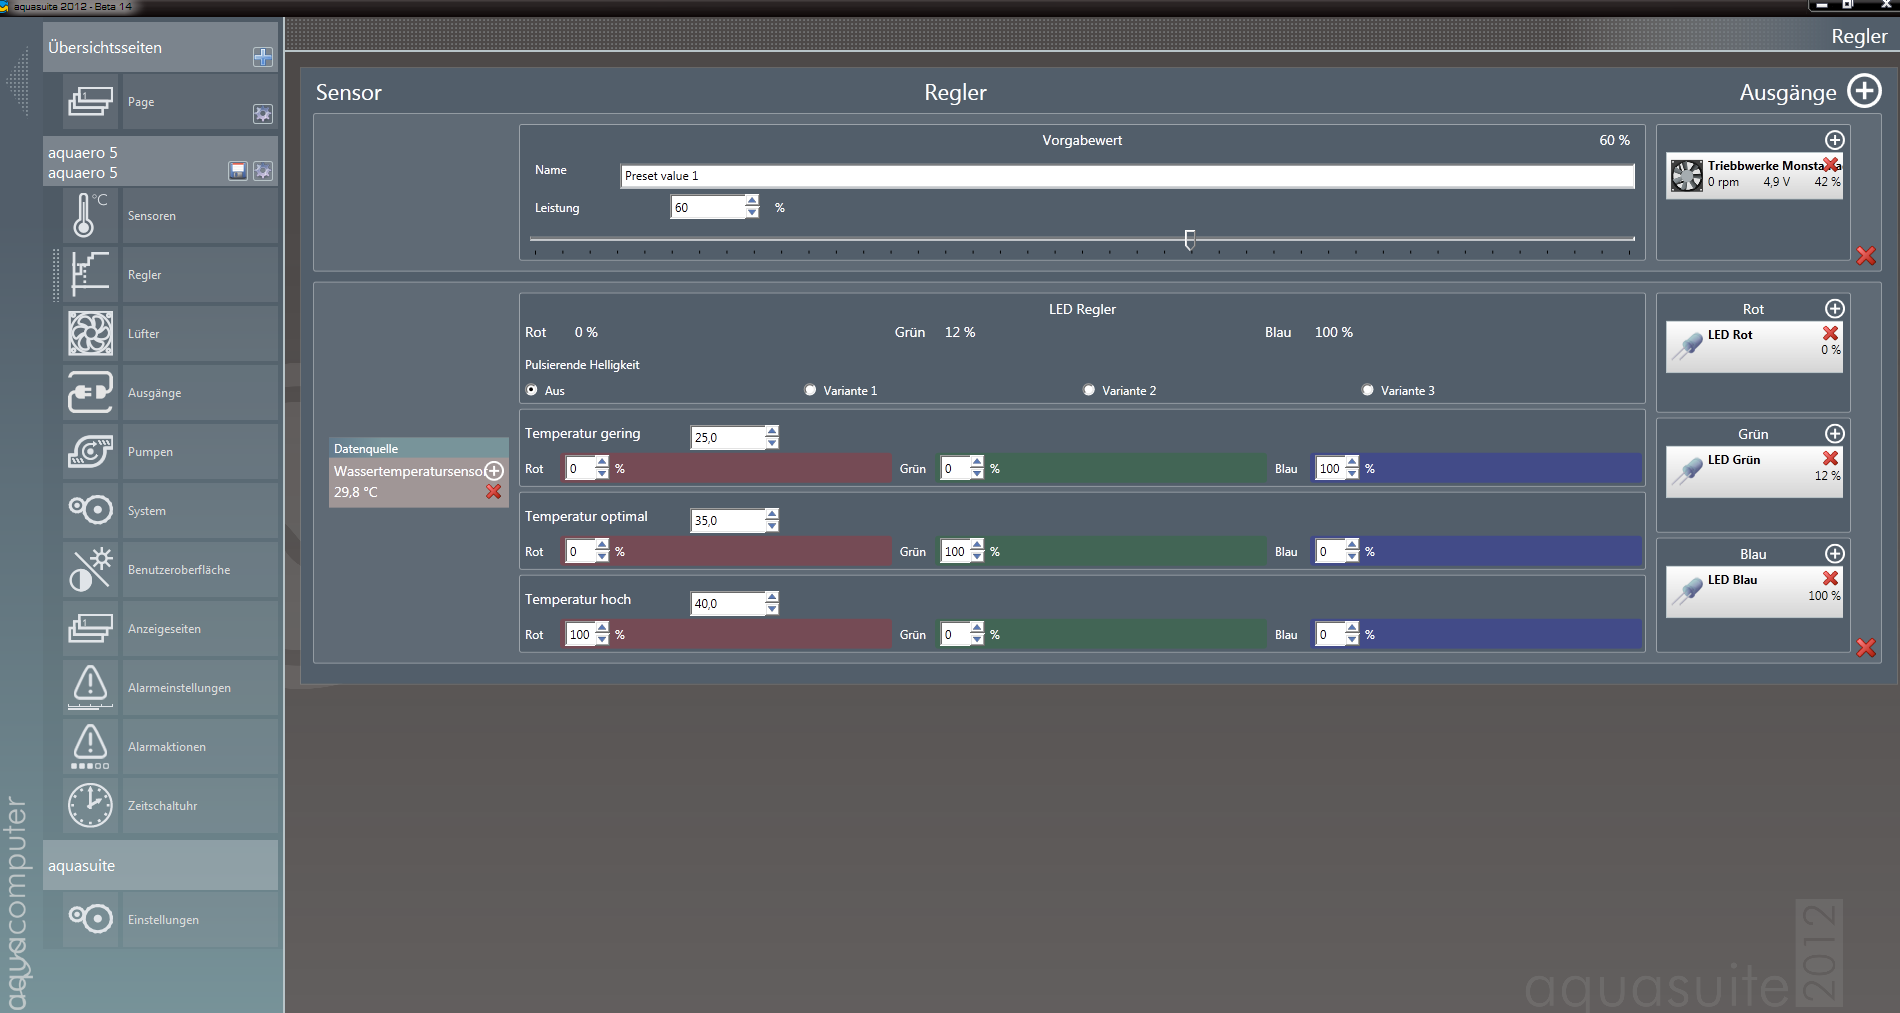This screenshot has height=1013, width=1900.
Task: Remove the LED Rot output
Action: click(x=1831, y=333)
